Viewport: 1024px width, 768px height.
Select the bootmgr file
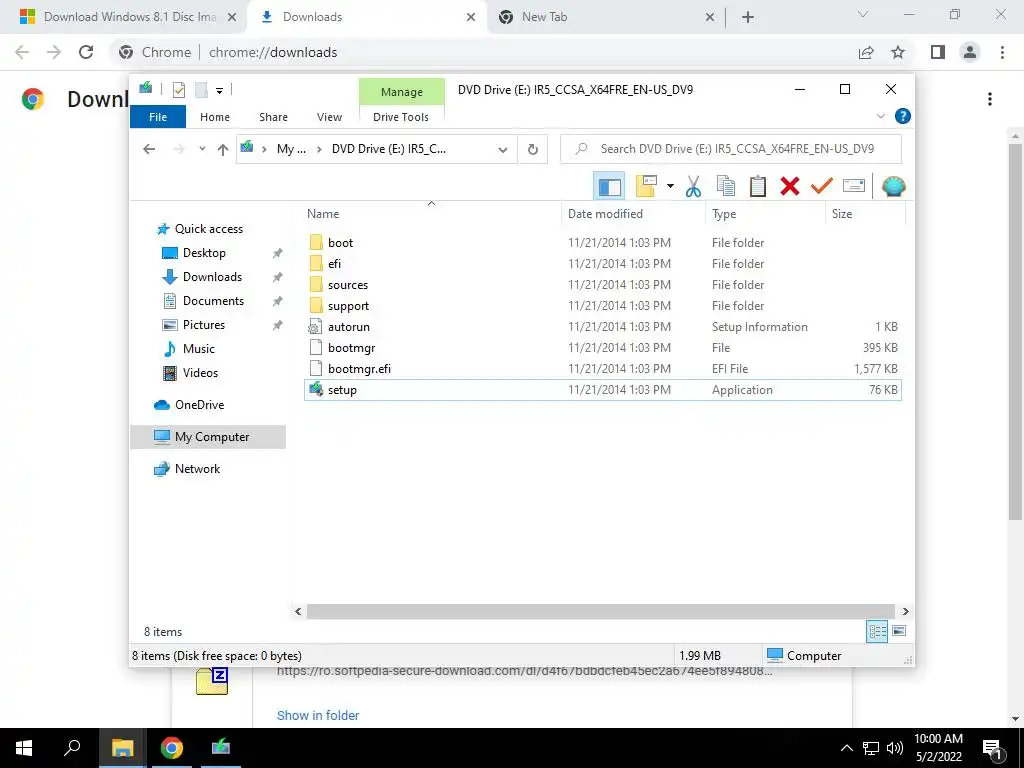[351, 348]
